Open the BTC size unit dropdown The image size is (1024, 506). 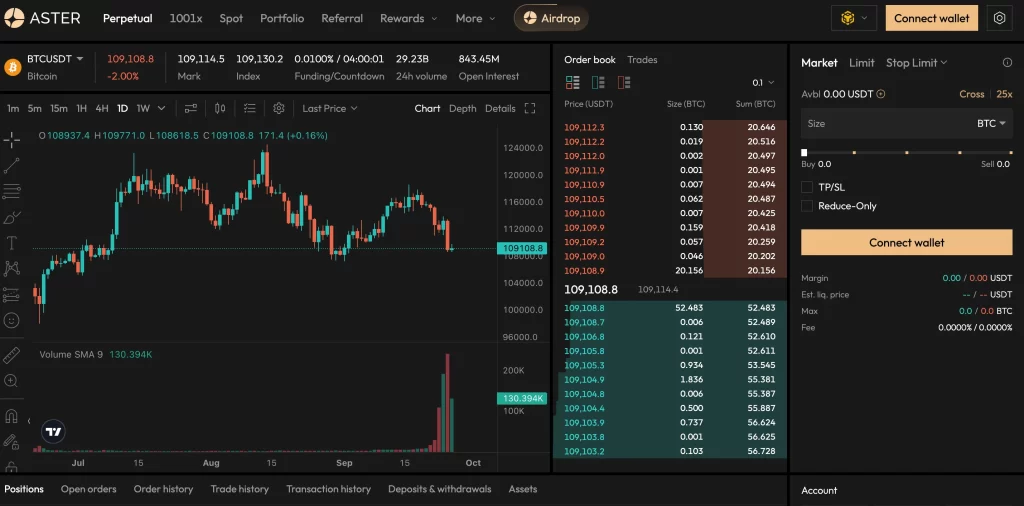pos(991,123)
